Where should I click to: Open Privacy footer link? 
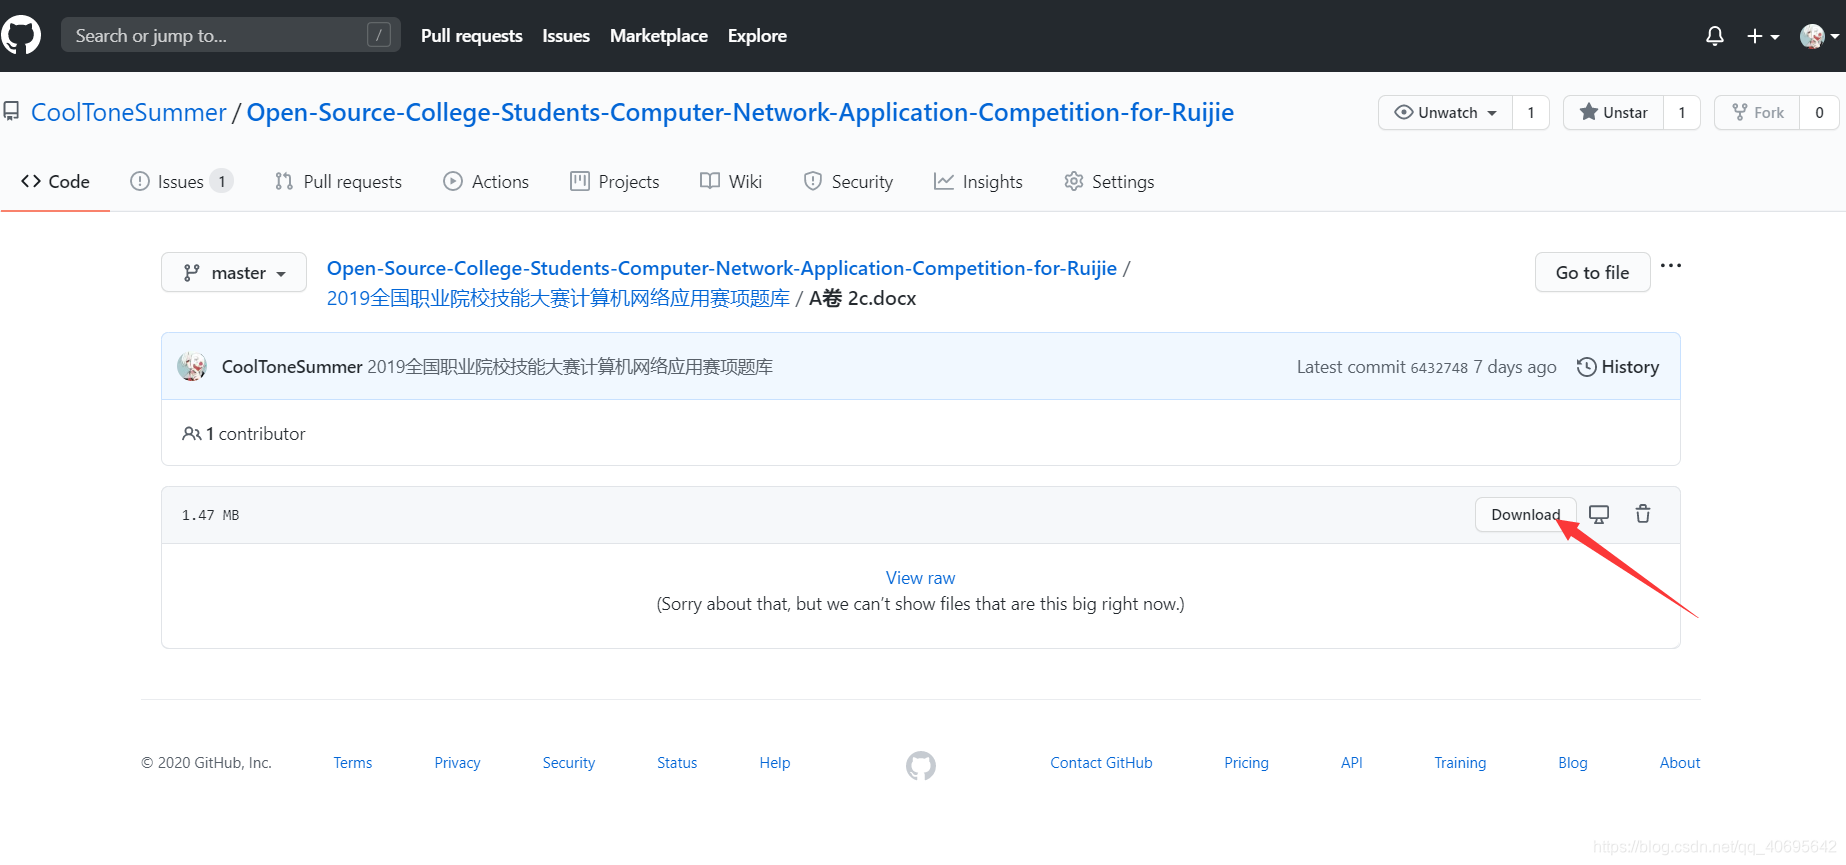(457, 763)
